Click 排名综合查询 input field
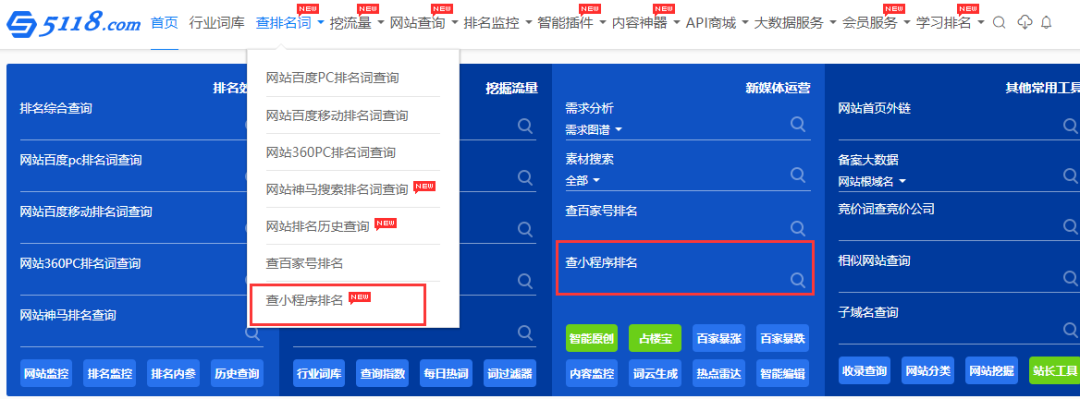The width and height of the screenshot is (1080, 399). (134, 126)
